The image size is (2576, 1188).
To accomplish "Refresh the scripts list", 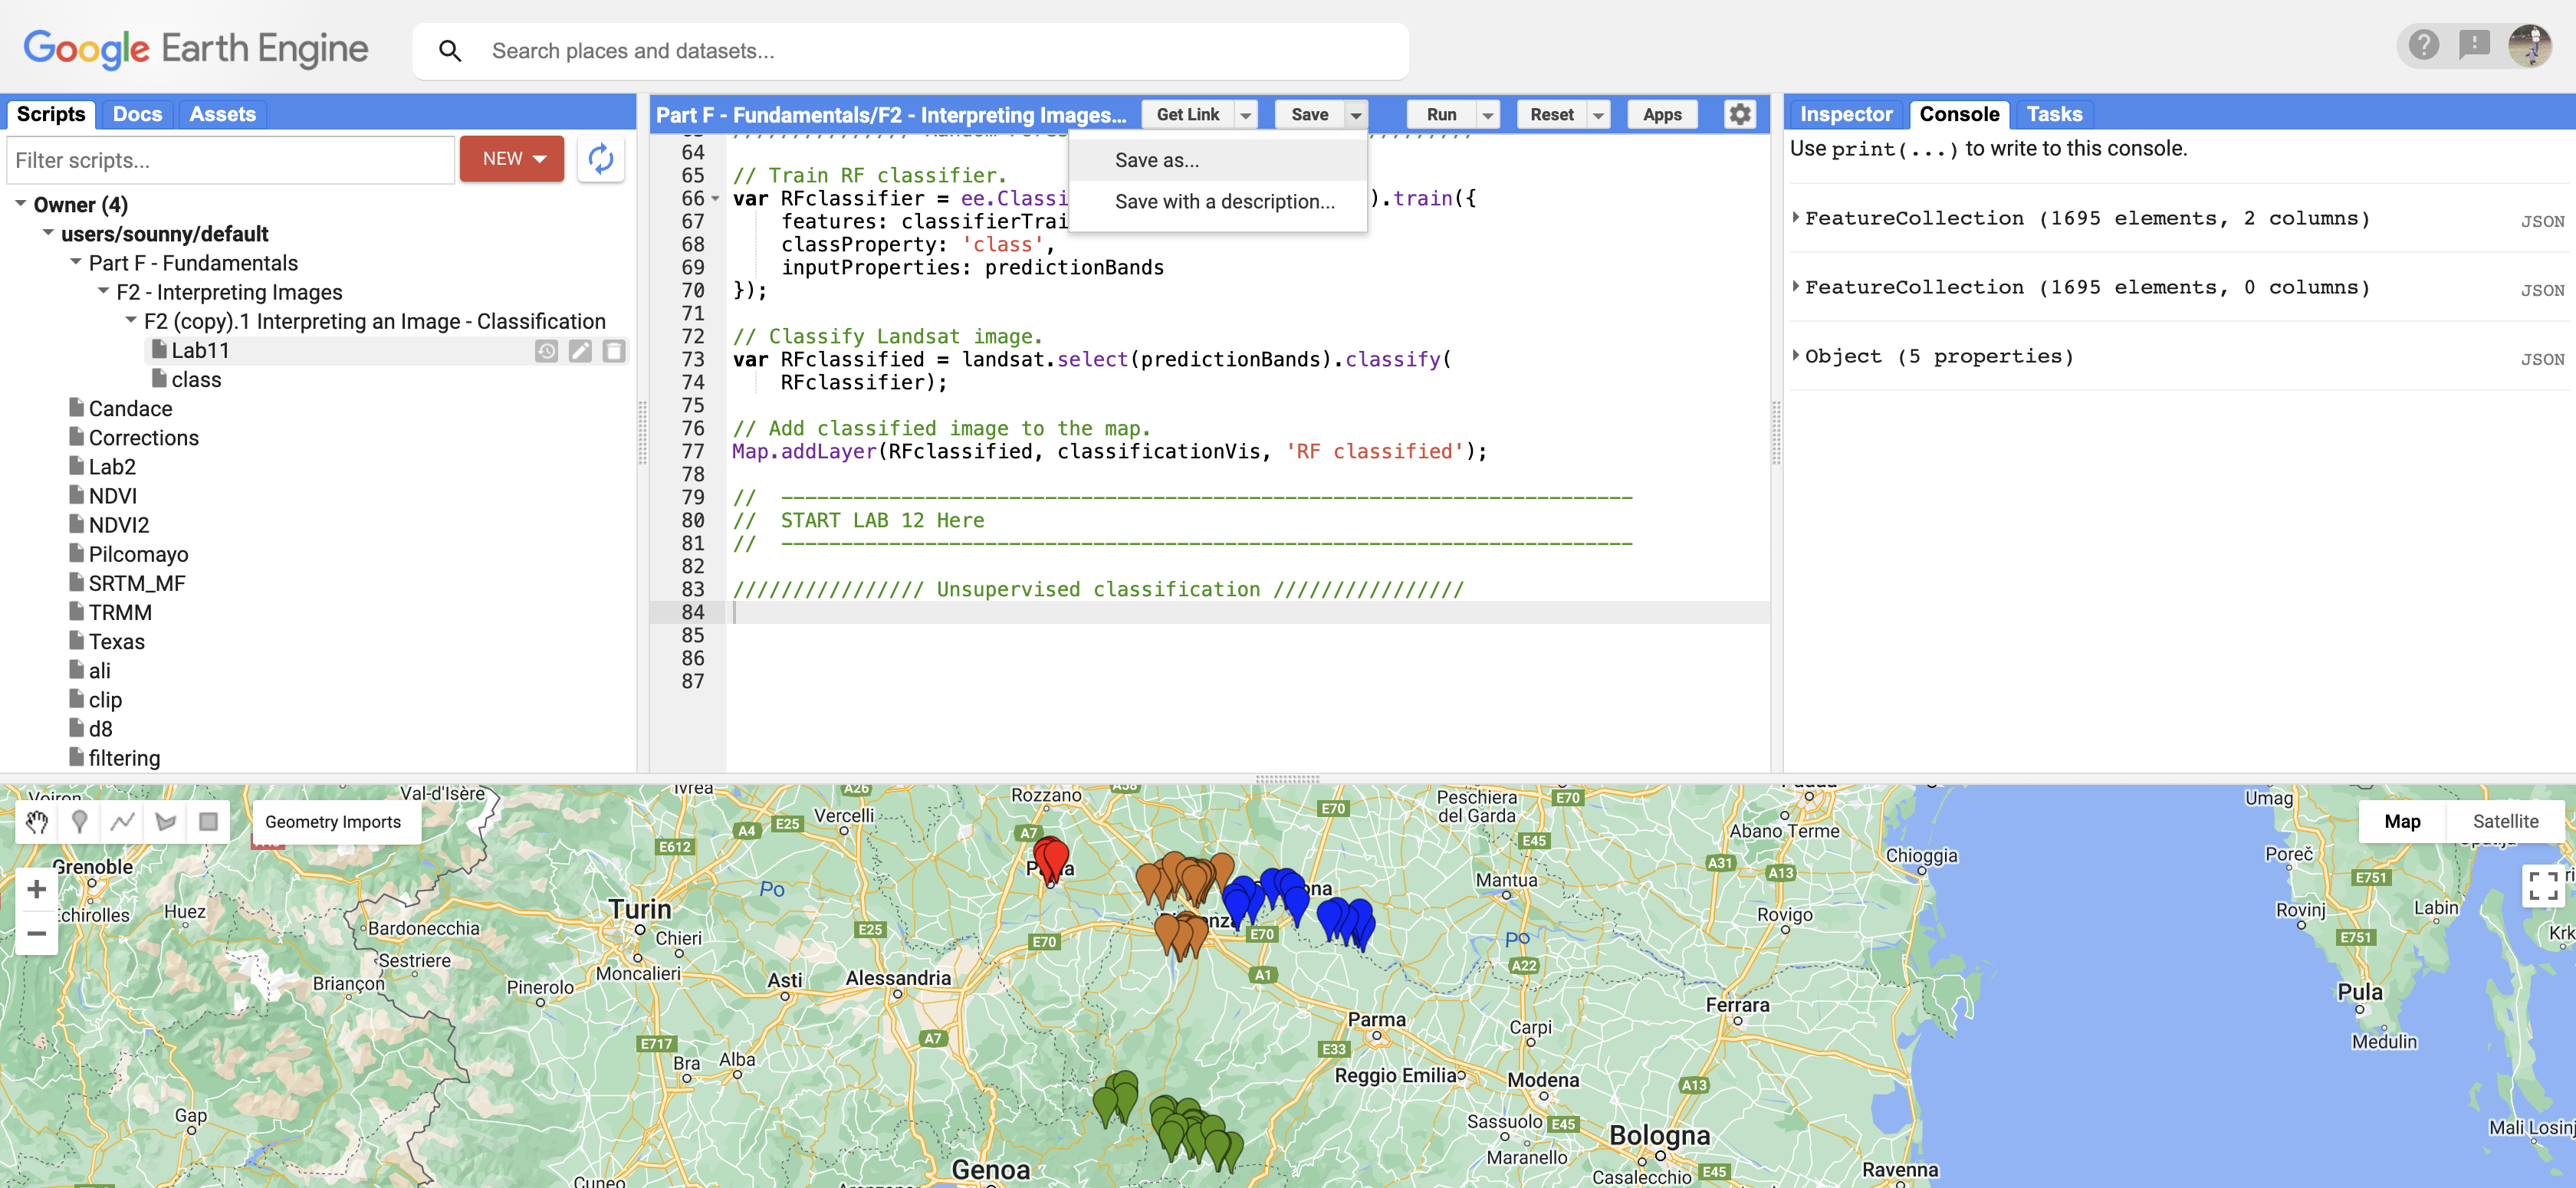I will (600, 159).
